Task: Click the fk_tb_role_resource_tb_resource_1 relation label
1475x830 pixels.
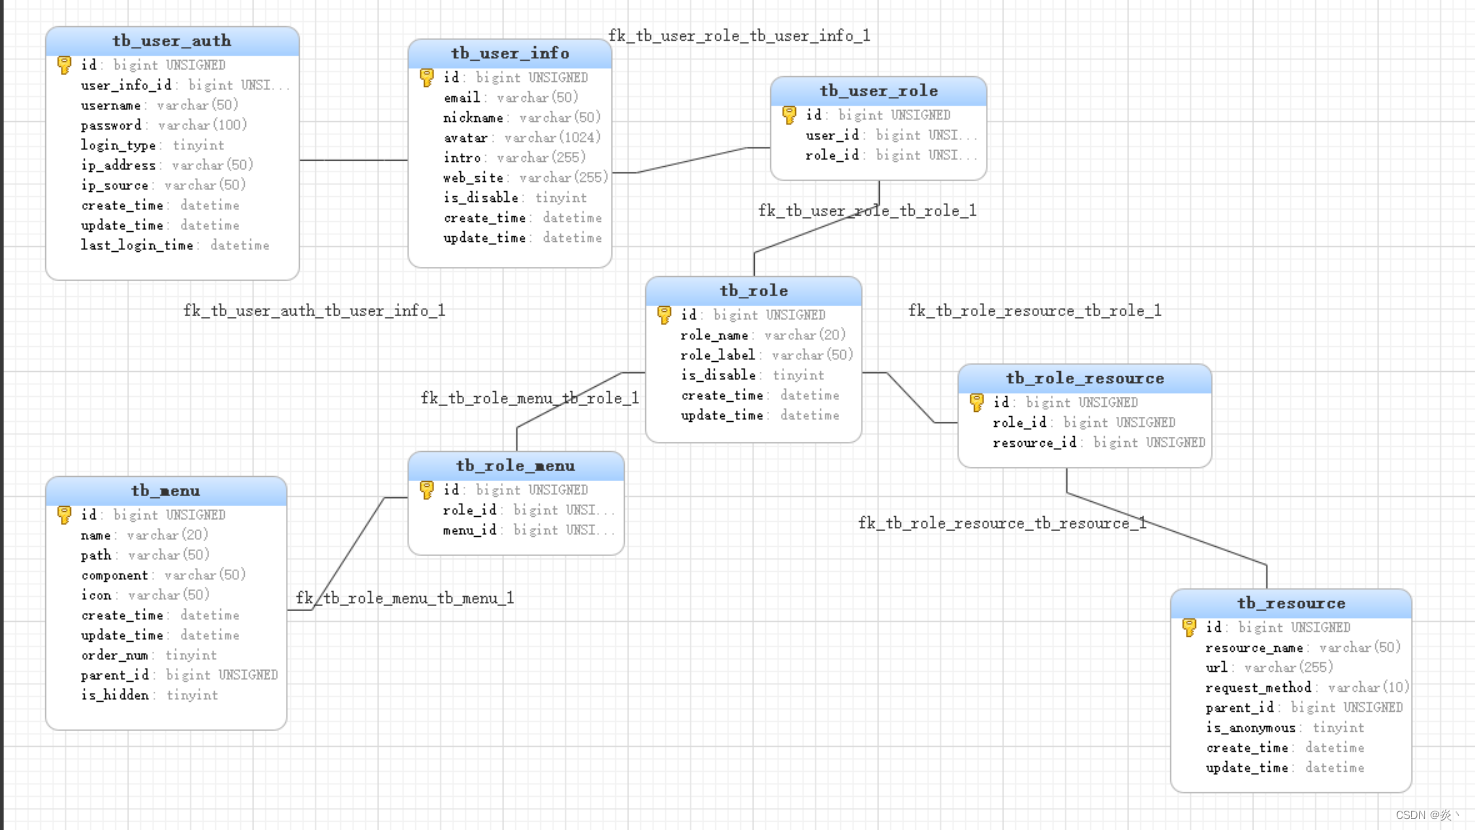Action: pos(1002,523)
